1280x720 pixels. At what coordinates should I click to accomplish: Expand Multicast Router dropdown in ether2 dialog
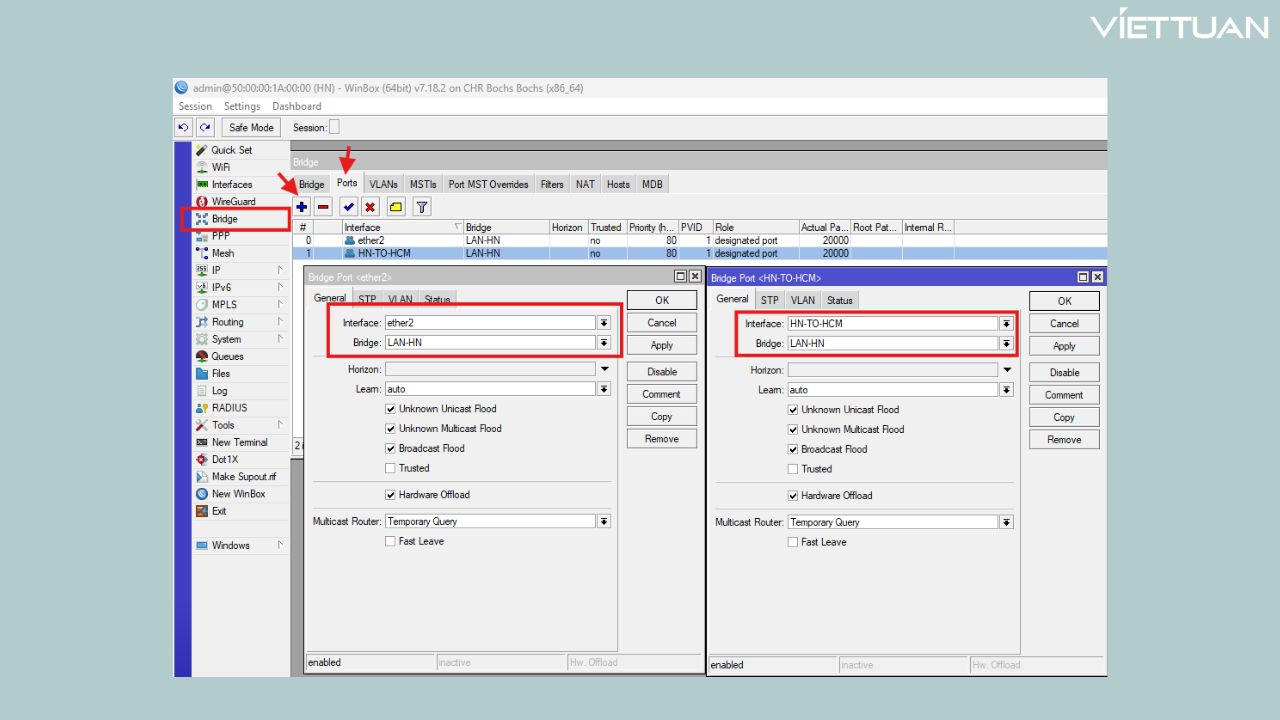pyautogui.click(x=604, y=522)
